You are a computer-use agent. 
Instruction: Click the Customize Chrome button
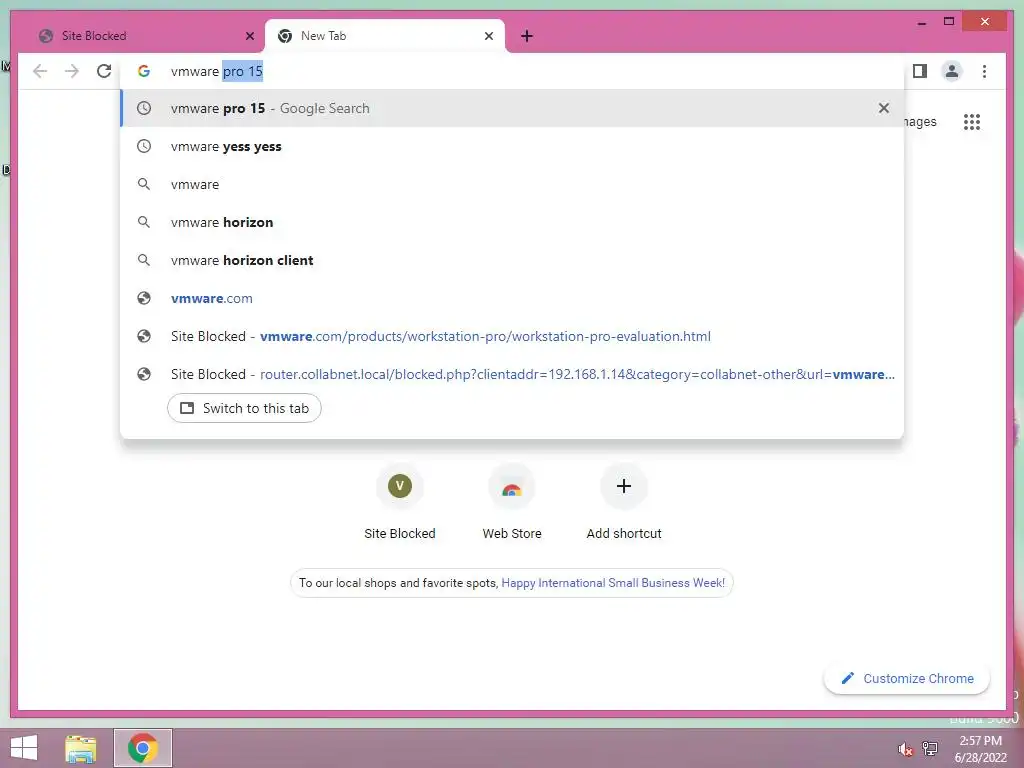(x=907, y=679)
